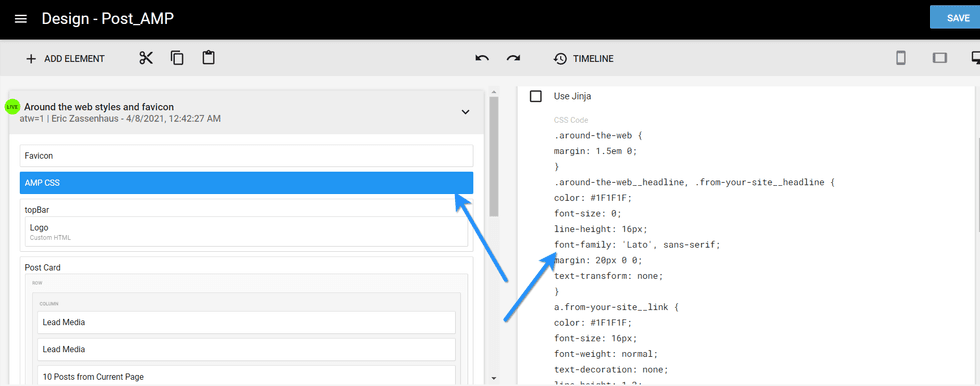Screen dimensions: 980x386
Task: Open the Timeline history
Action: click(583, 59)
